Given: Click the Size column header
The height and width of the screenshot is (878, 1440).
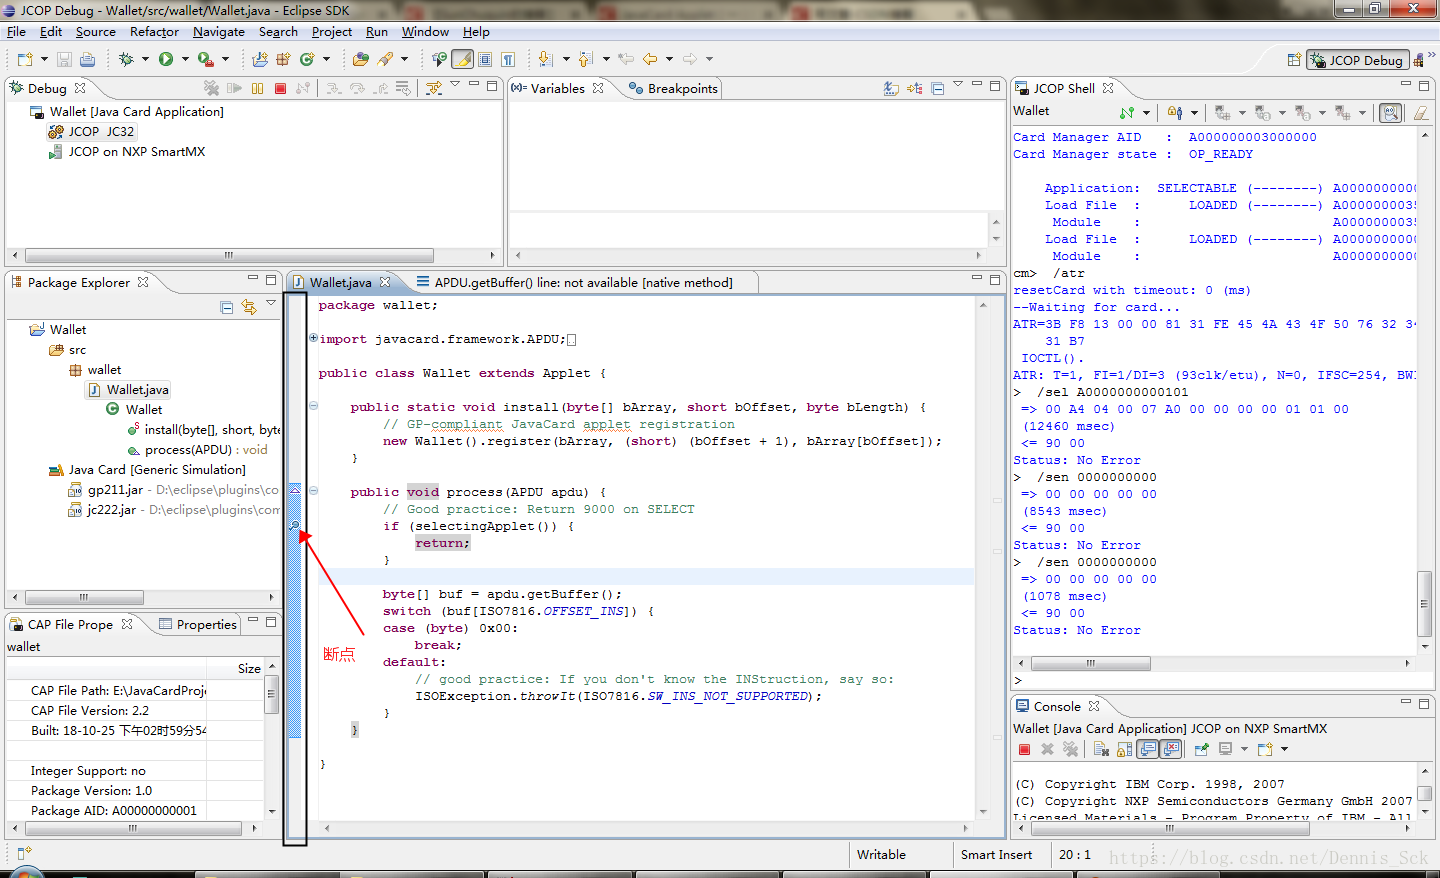Looking at the screenshot, I should tap(249, 668).
